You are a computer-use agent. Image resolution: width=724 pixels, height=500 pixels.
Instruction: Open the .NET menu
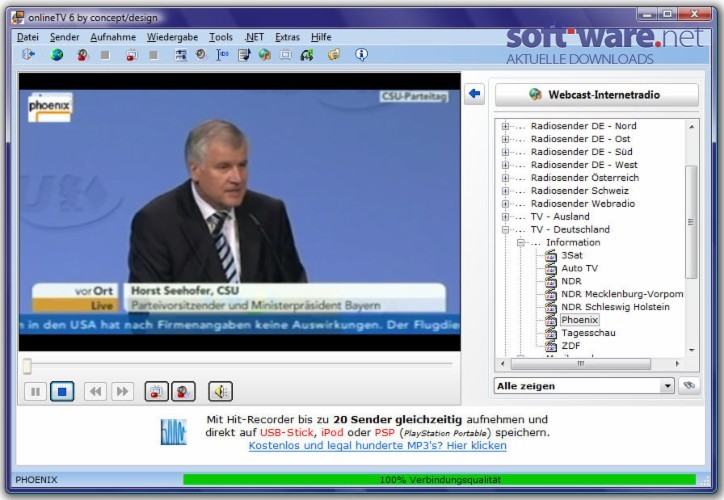click(x=254, y=37)
